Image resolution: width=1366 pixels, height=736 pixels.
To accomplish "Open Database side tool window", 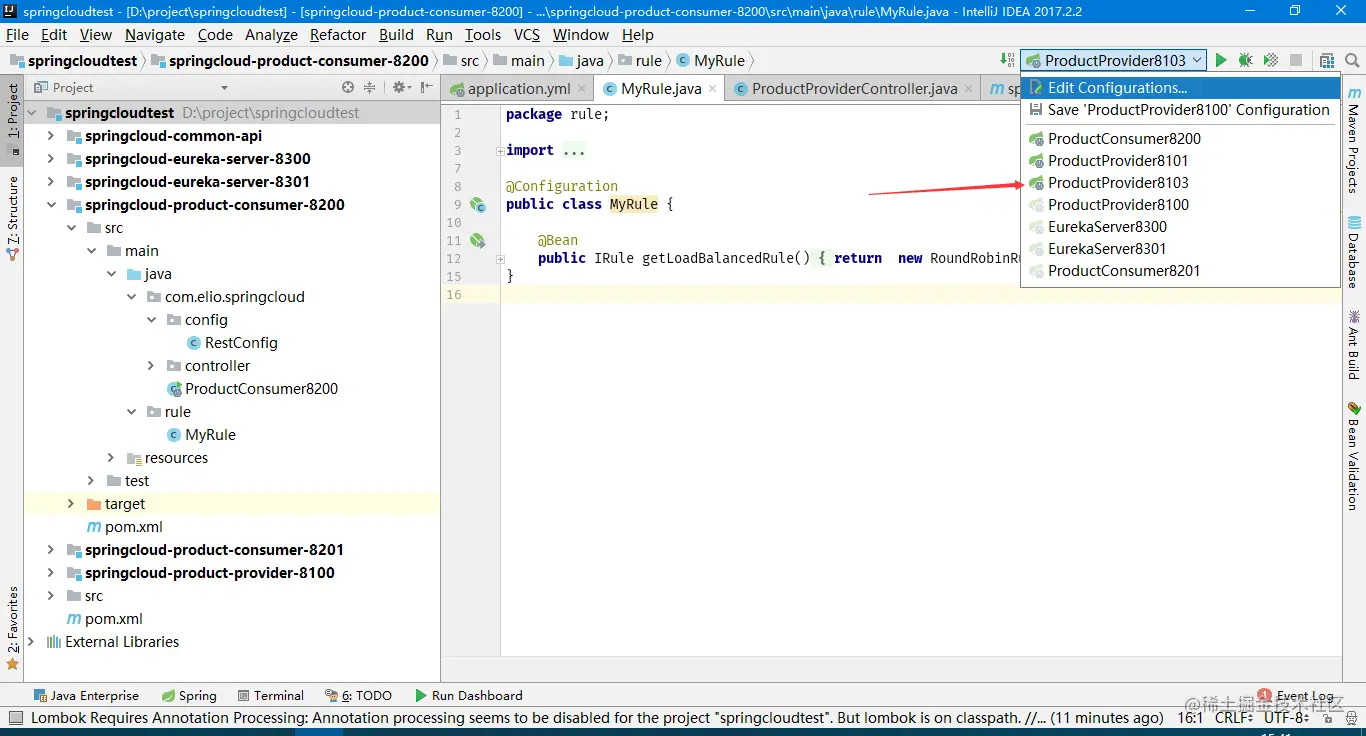I will tap(1354, 251).
